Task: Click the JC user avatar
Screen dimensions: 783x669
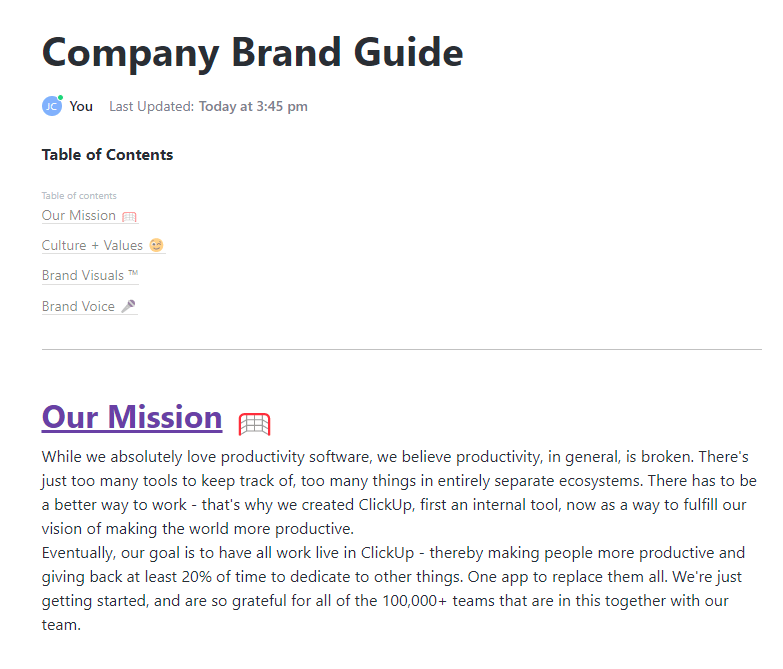Action: tap(51, 106)
